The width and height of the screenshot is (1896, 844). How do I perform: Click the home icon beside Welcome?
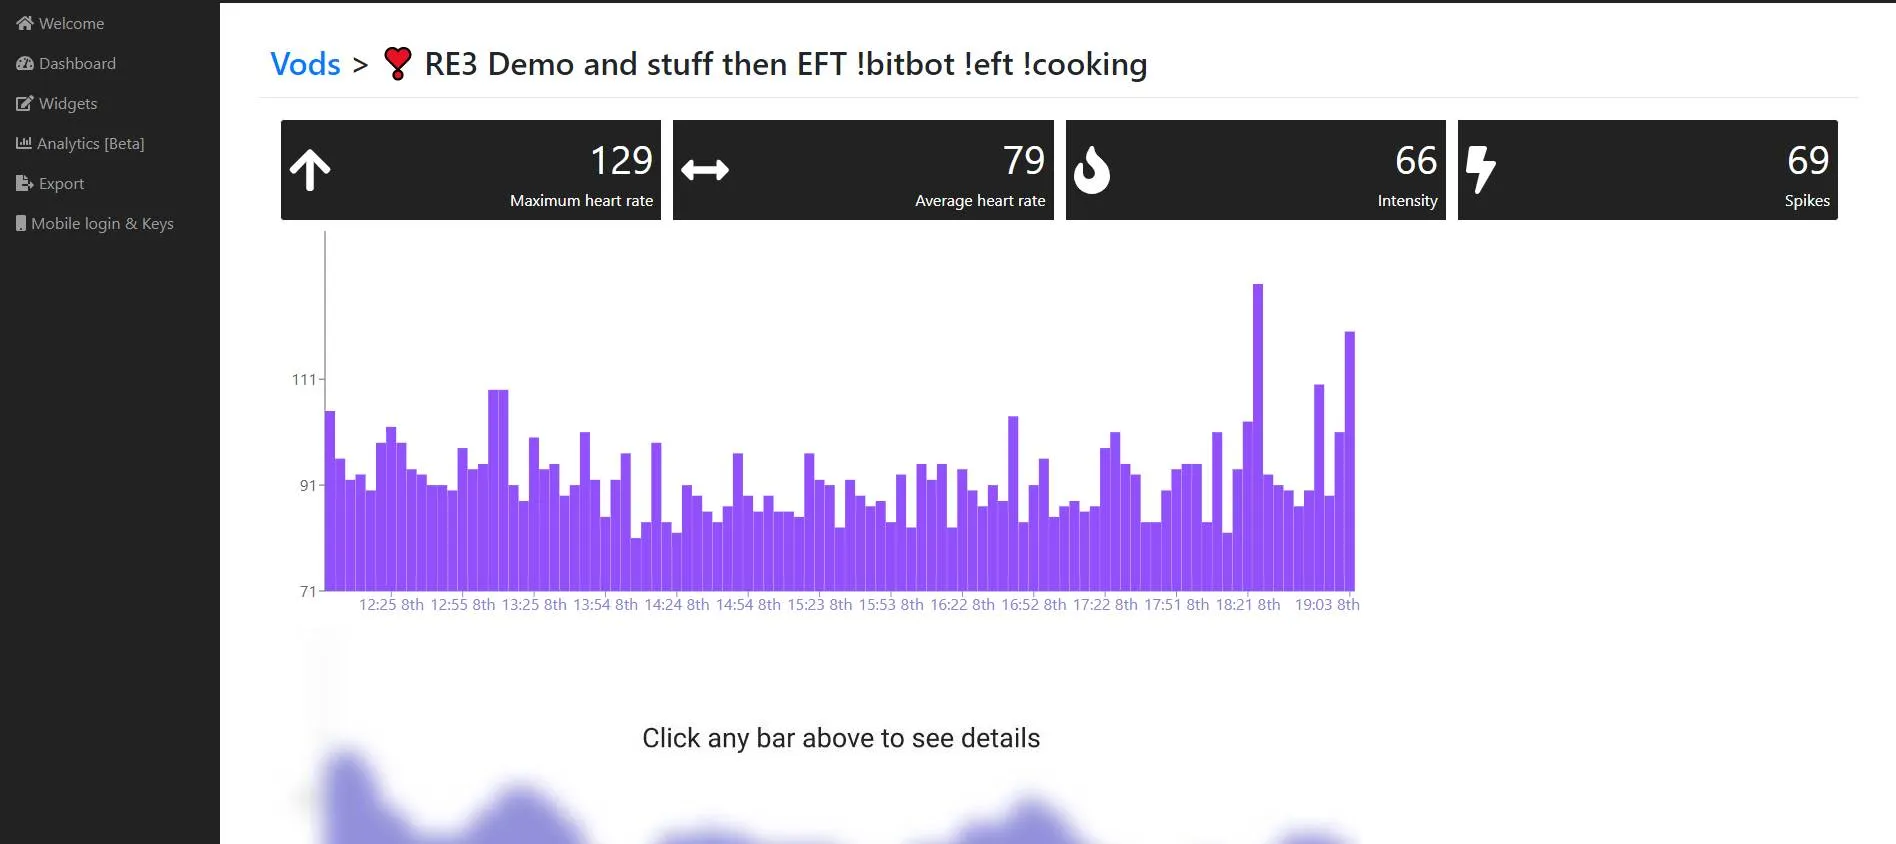[25, 23]
